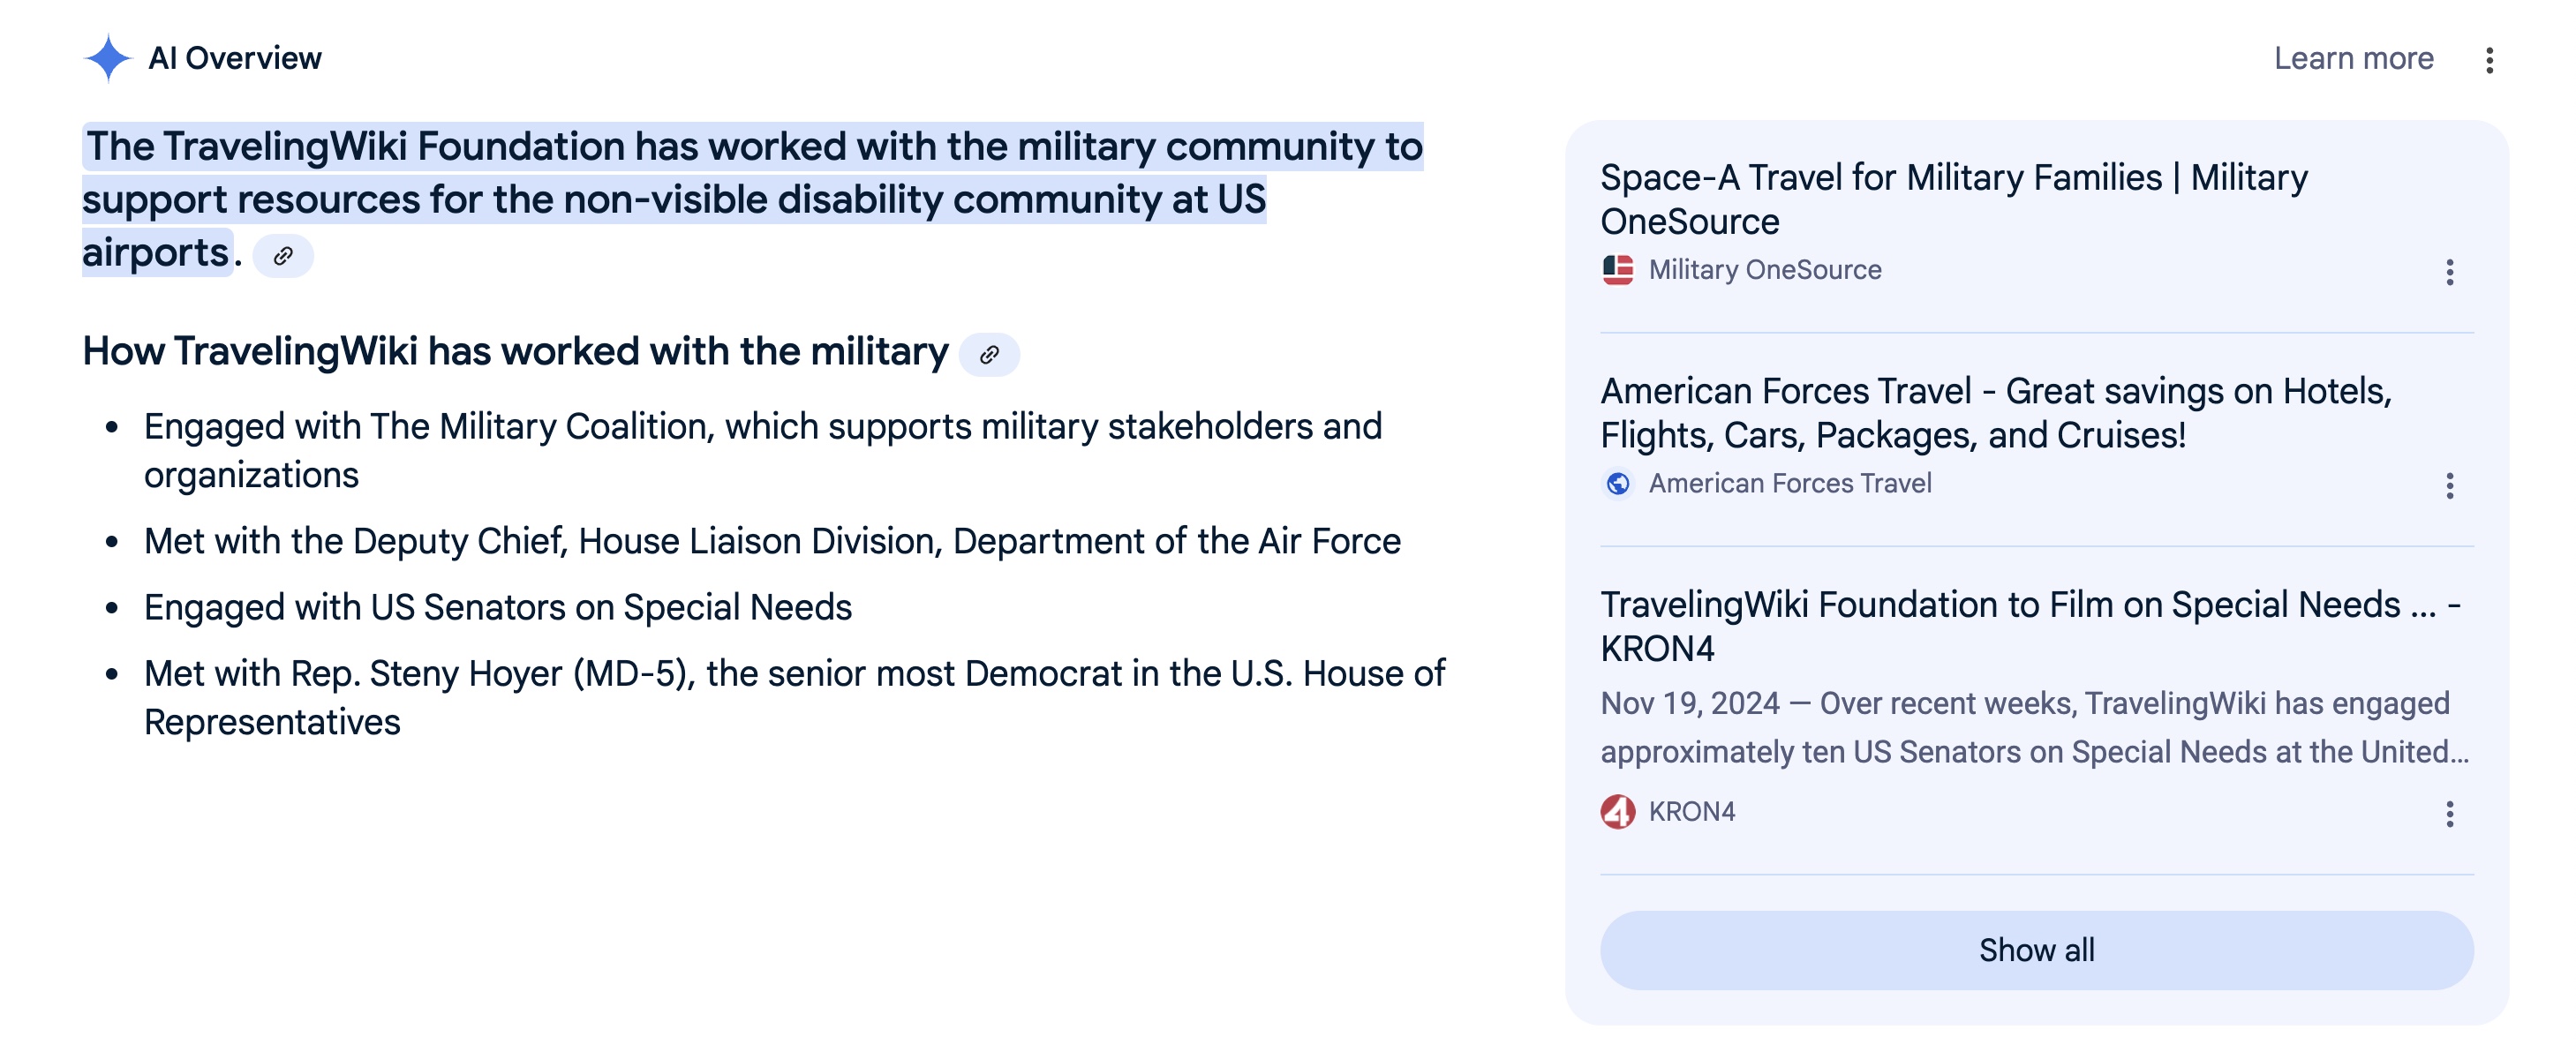This screenshot has height=1052, width=2576.
Task: Open more options for the Military OneSource result
Action: pos(2449,272)
